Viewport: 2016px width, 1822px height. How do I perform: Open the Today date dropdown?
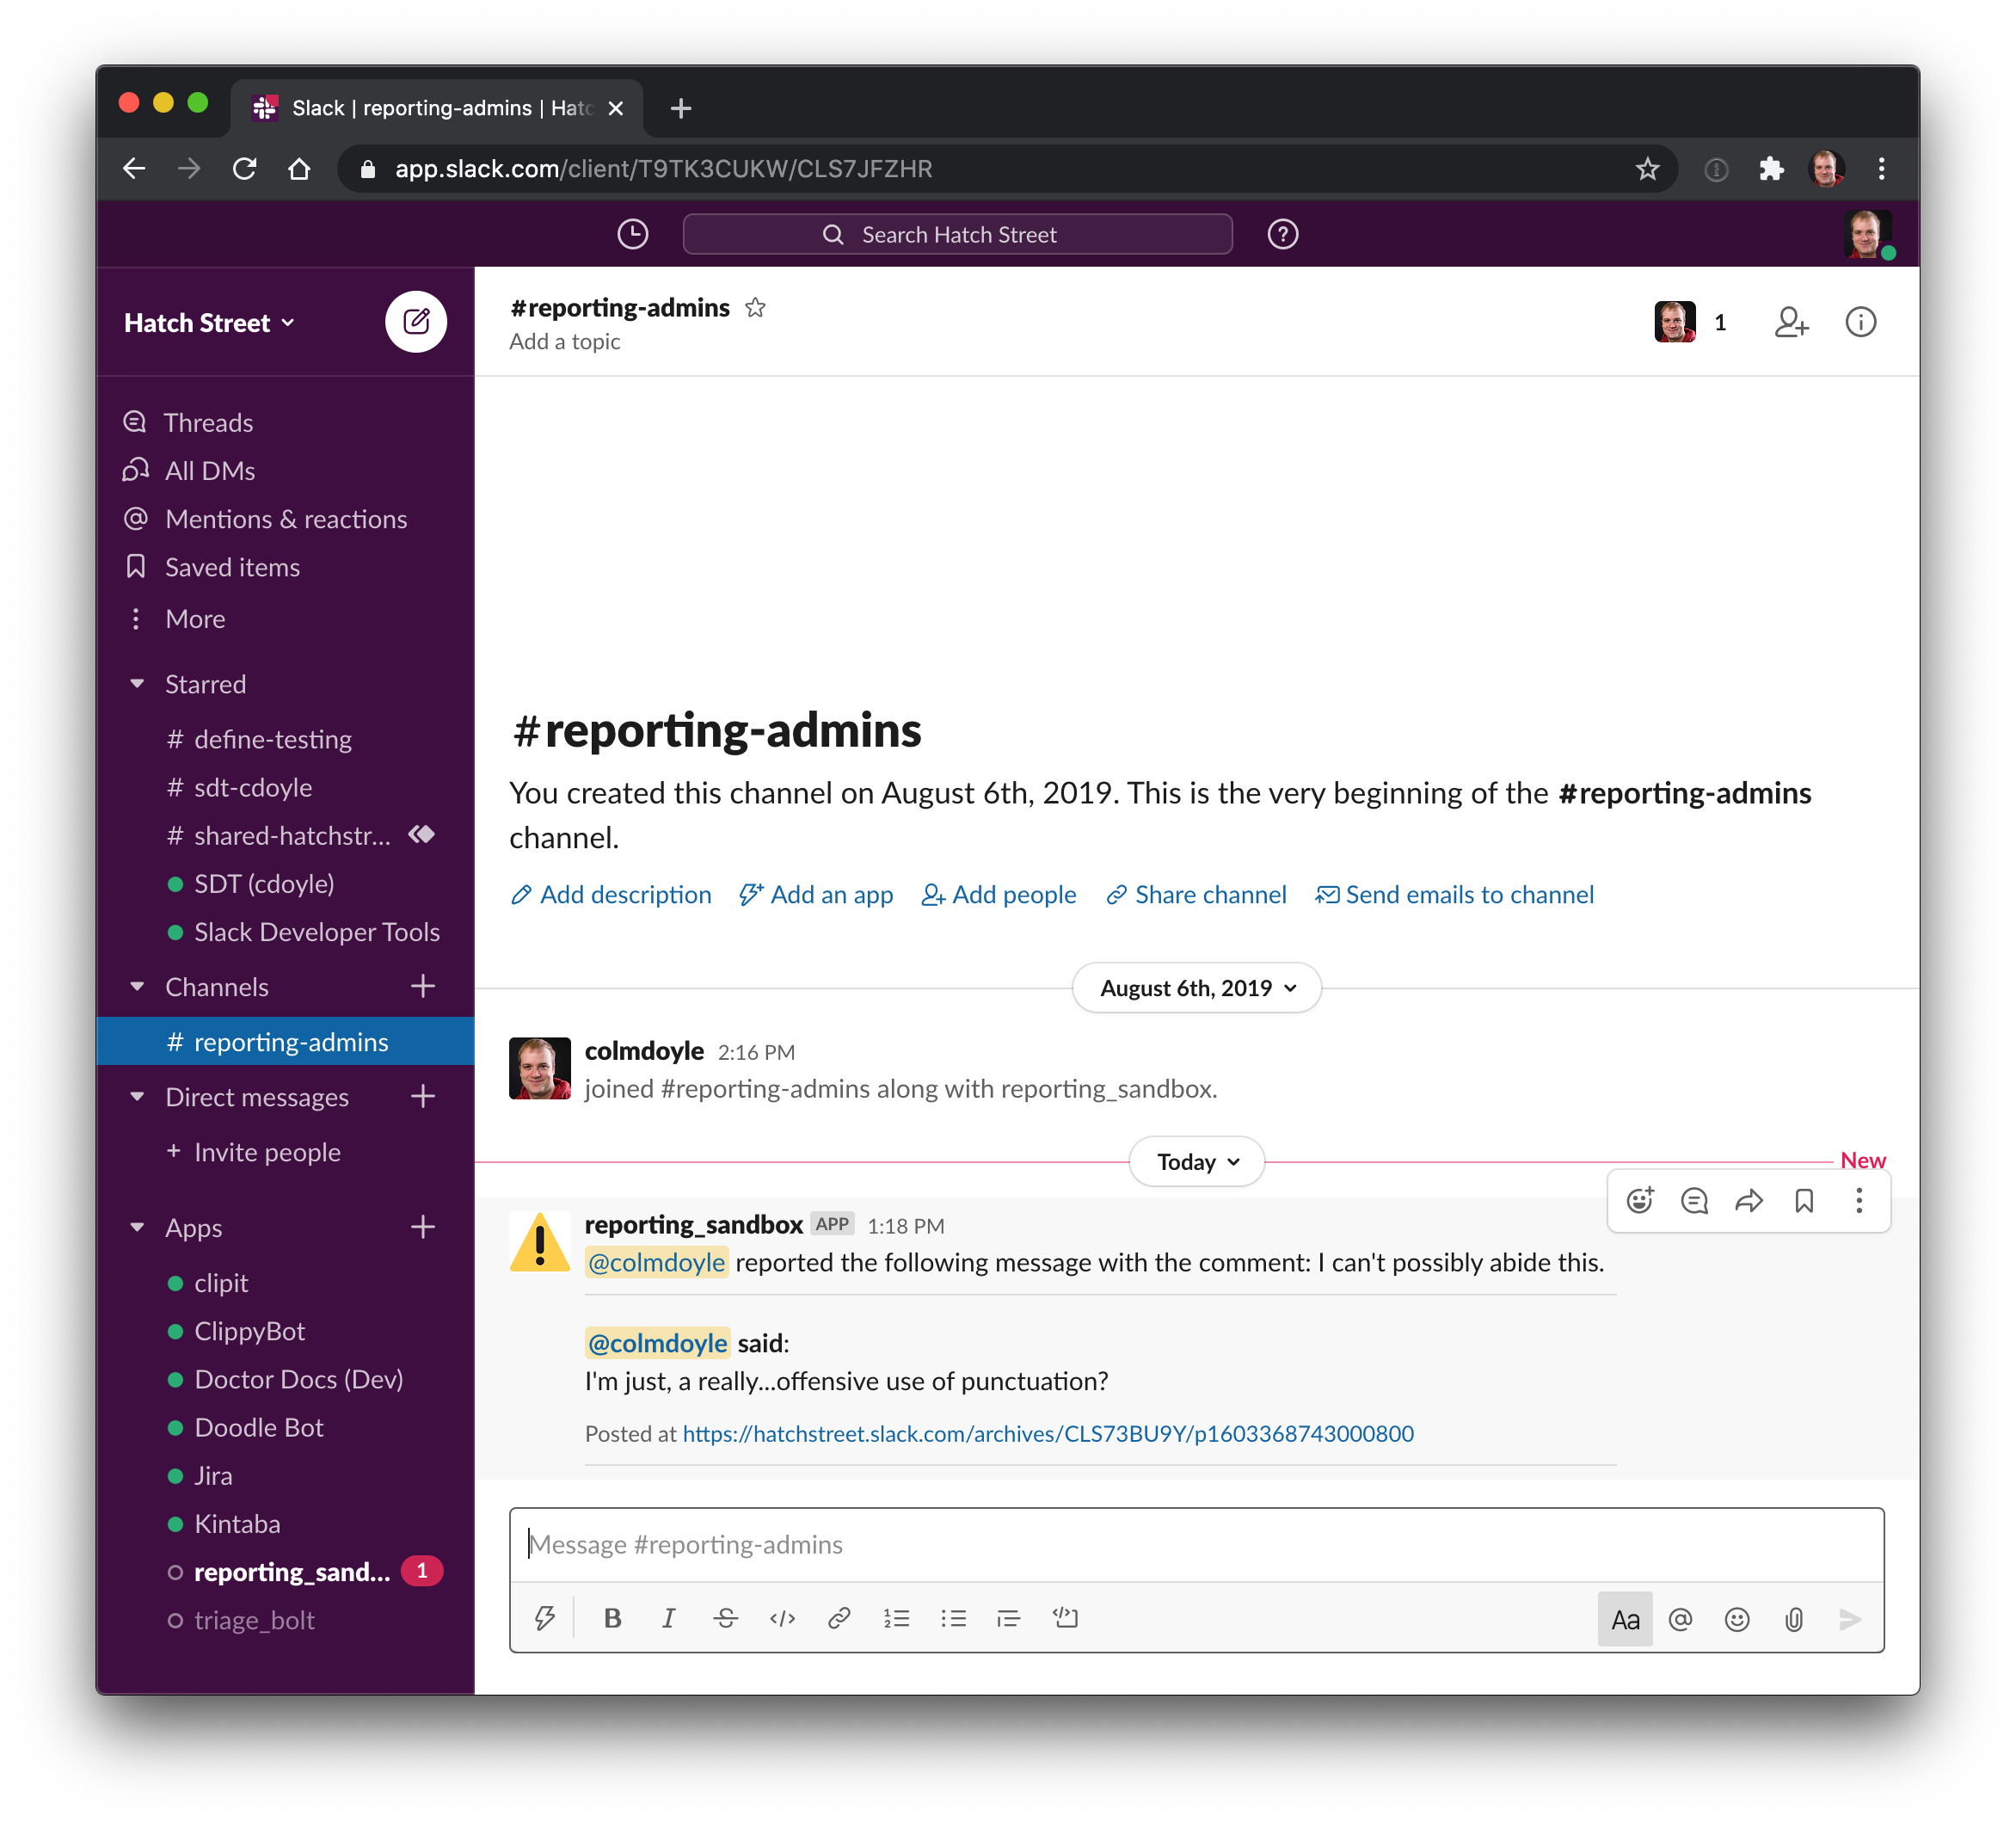coord(1196,1162)
